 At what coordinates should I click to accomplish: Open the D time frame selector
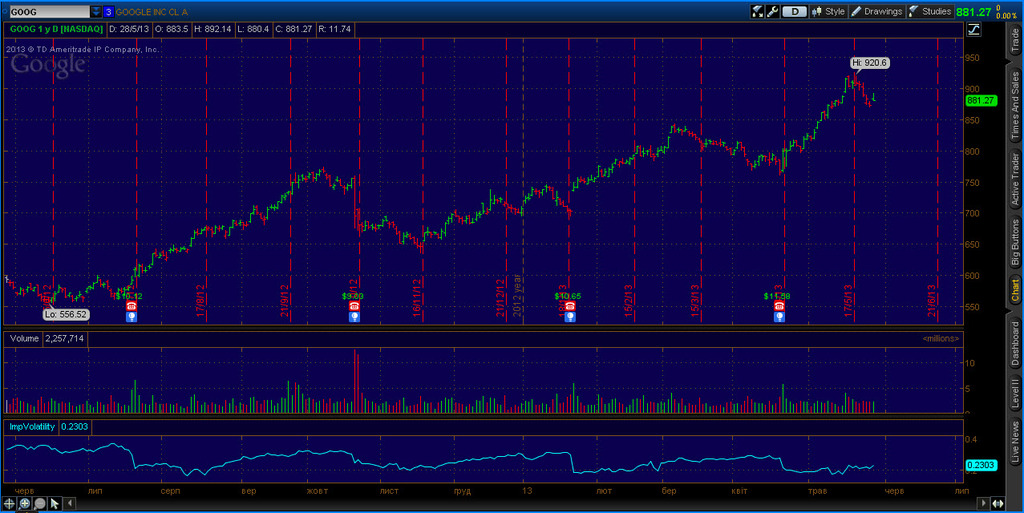[795, 12]
